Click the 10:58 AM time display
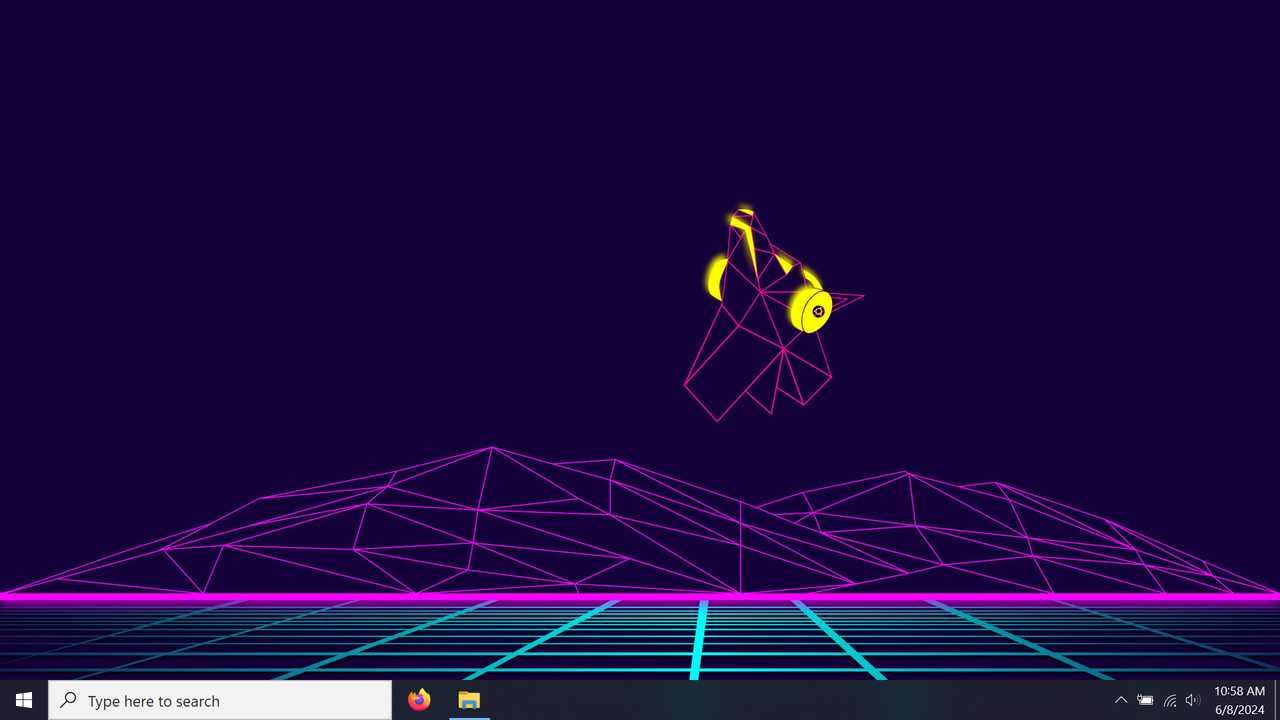Image resolution: width=1280 pixels, height=720 pixels. point(1239,691)
